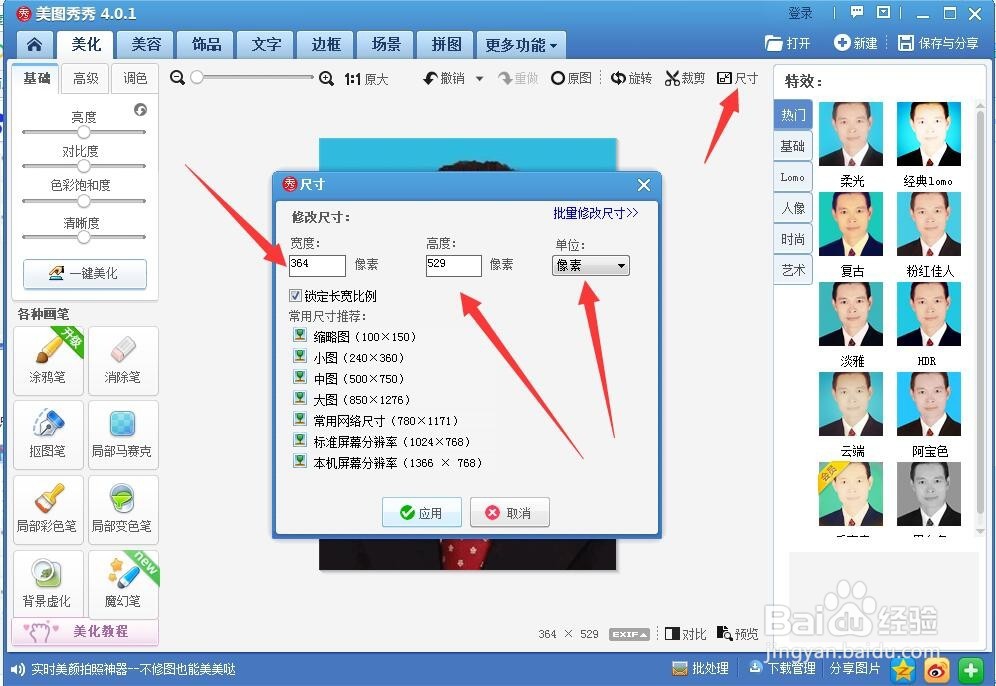Select the 基础 effects category
The image size is (996, 686).
[793, 146]
